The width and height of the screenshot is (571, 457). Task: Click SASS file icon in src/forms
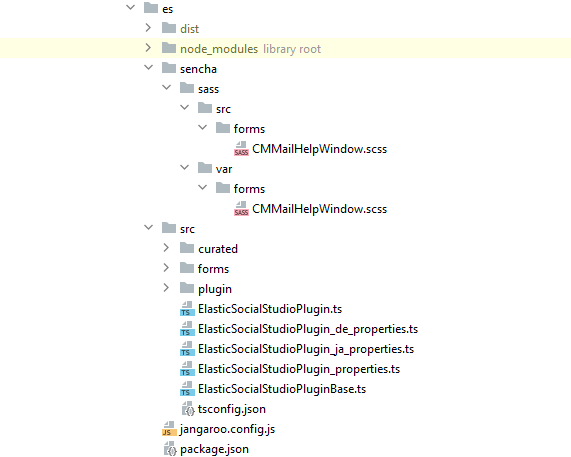click(x=241, y=148)
